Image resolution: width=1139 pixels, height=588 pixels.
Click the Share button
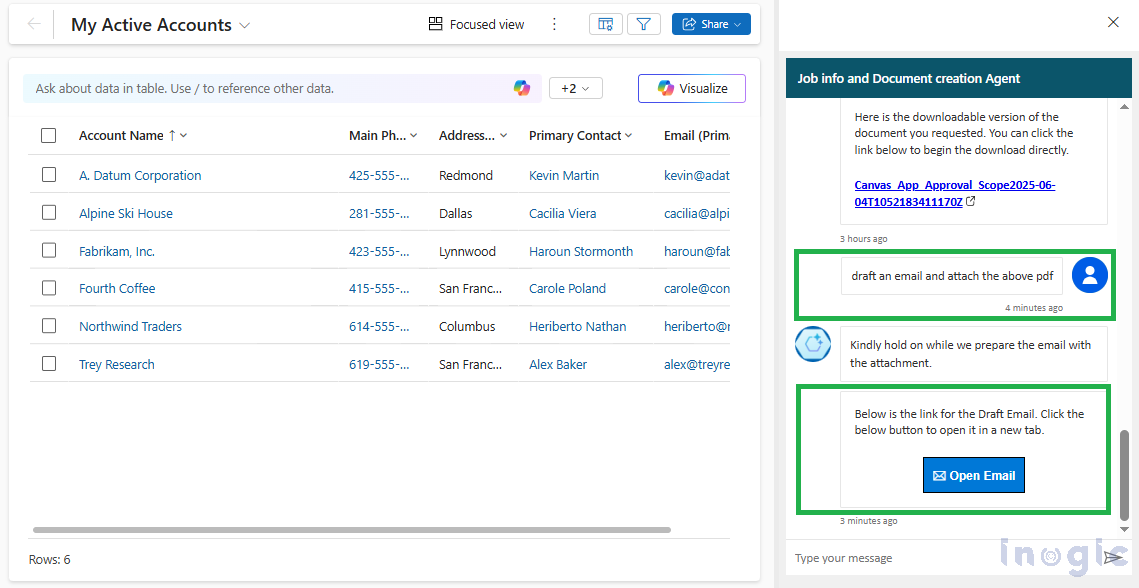[711, 25]
